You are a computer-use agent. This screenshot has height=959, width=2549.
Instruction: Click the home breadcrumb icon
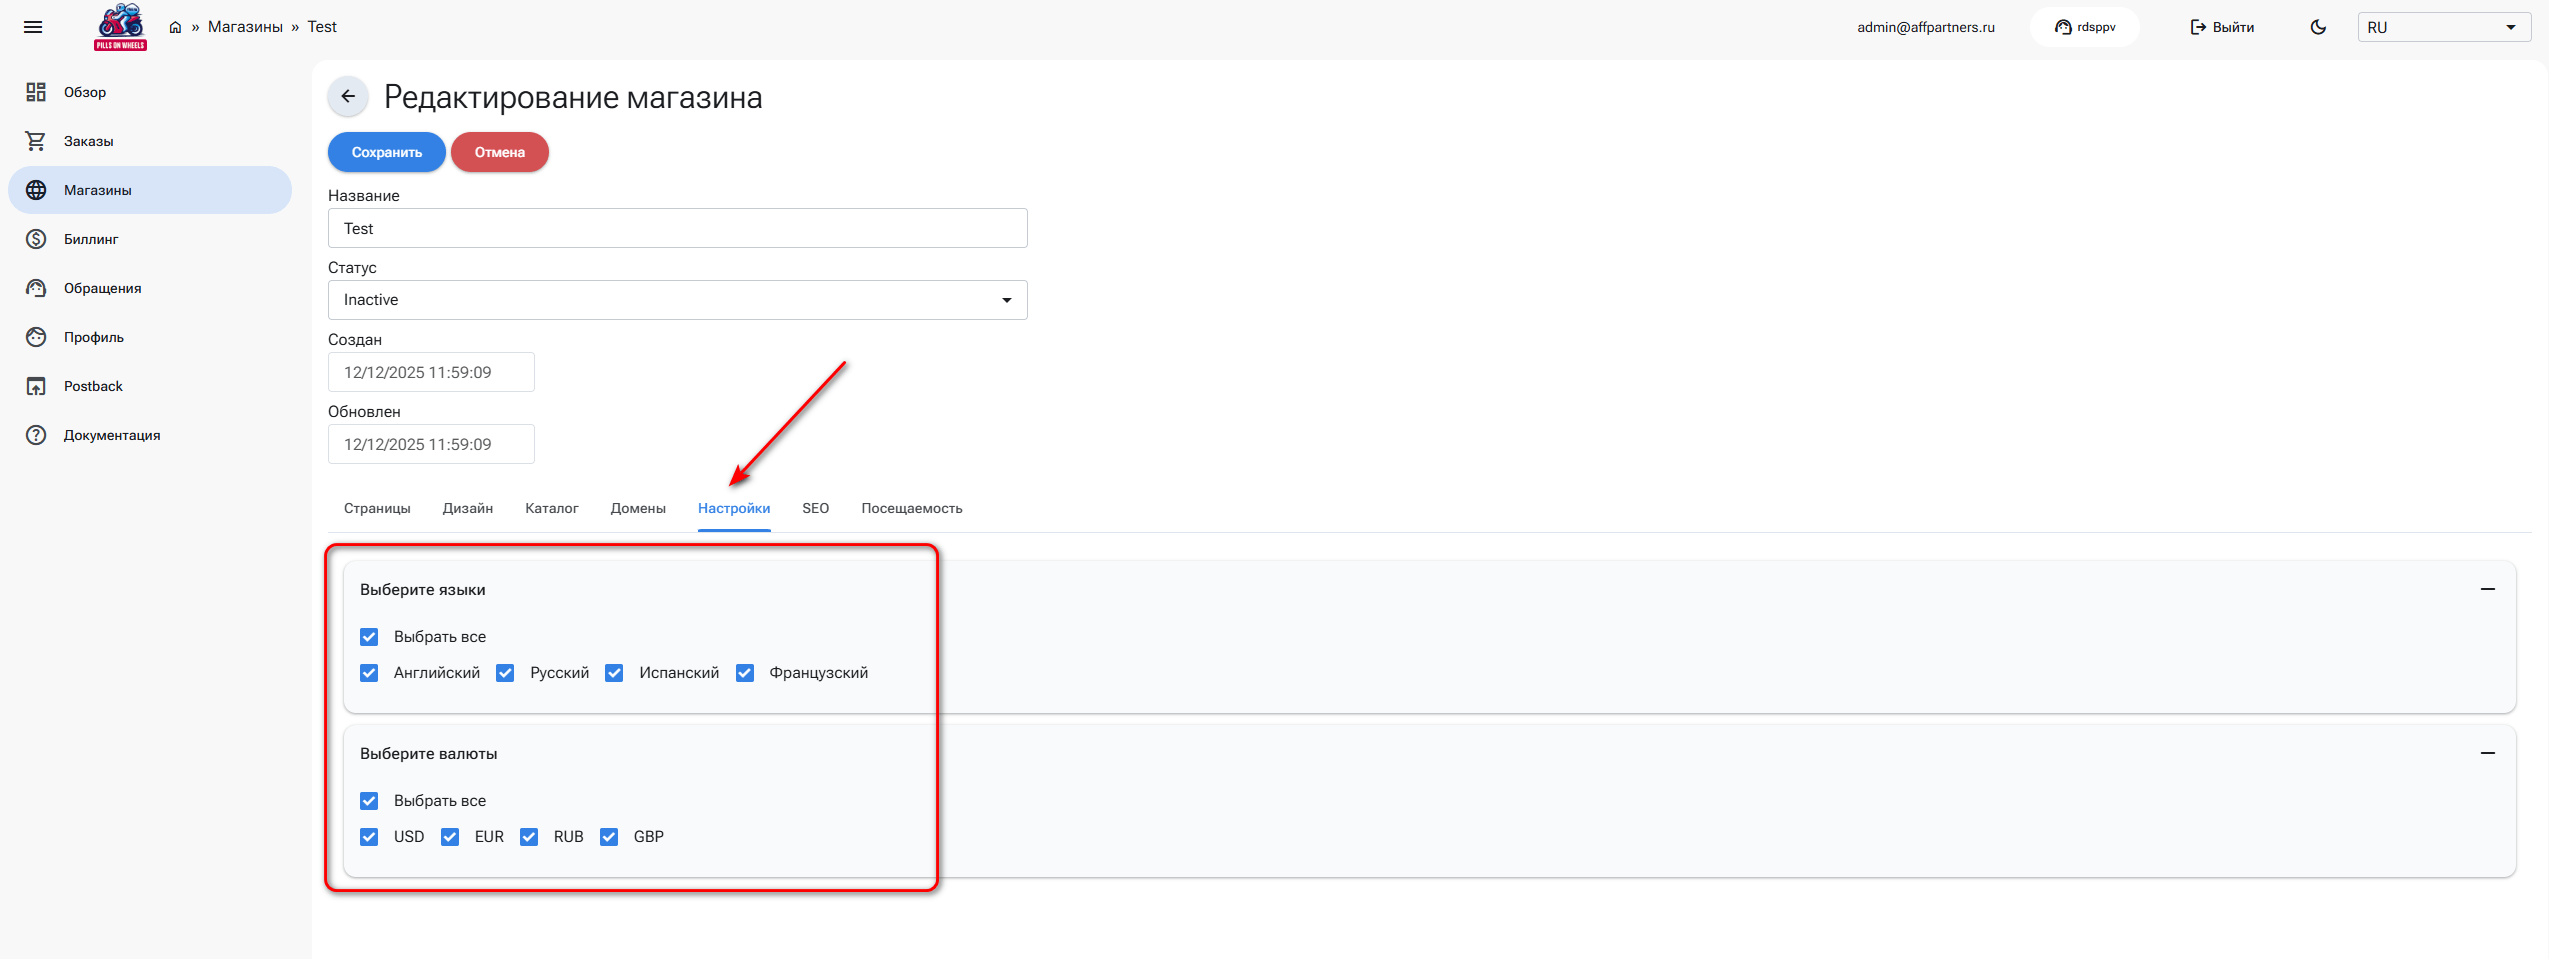pyautogui.click(x=175, y=27)
